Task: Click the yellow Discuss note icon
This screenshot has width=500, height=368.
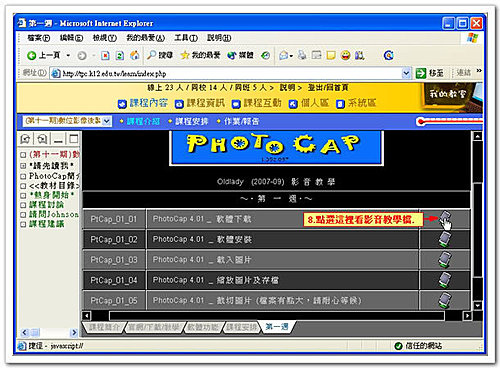Action: (x=331, y=55)
